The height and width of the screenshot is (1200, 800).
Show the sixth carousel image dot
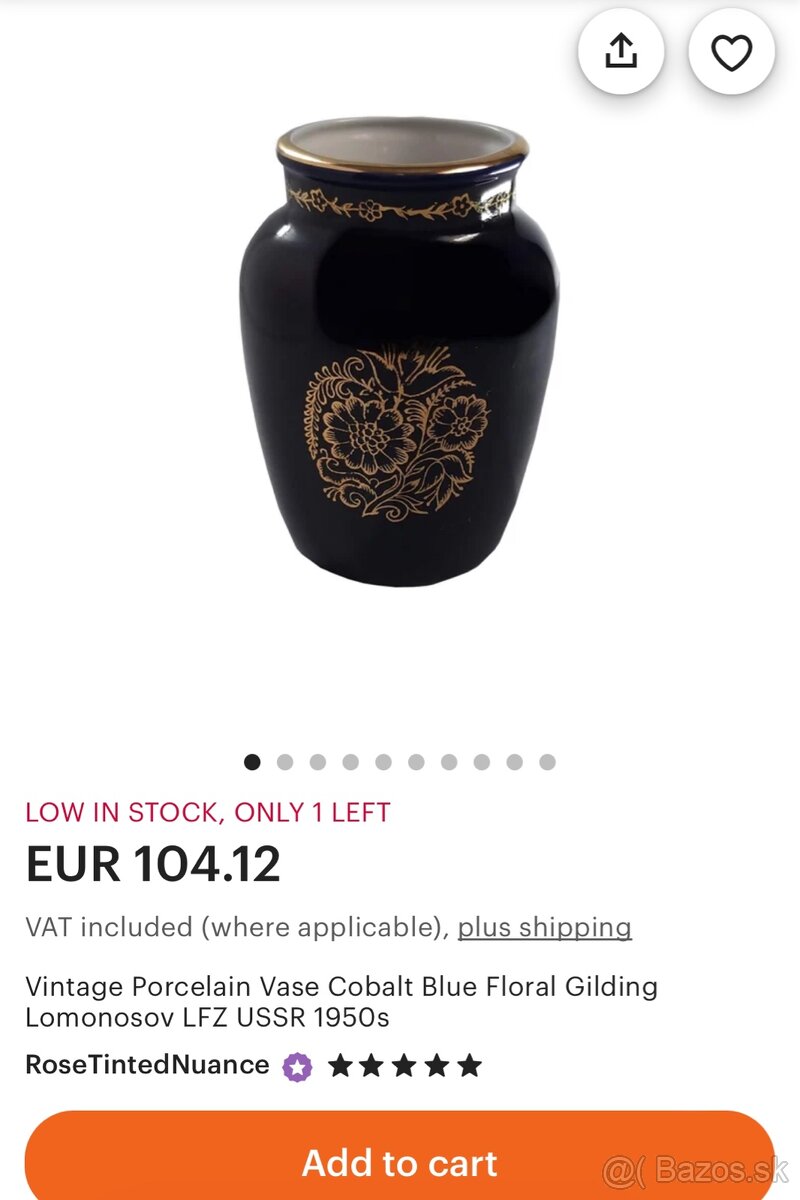tap(416, 762)
